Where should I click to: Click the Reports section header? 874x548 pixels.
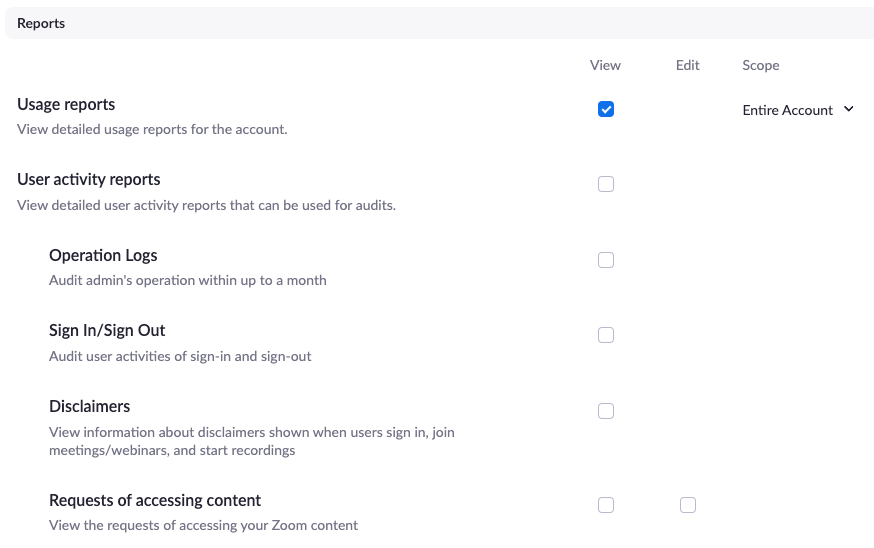[x=41, y=23]
